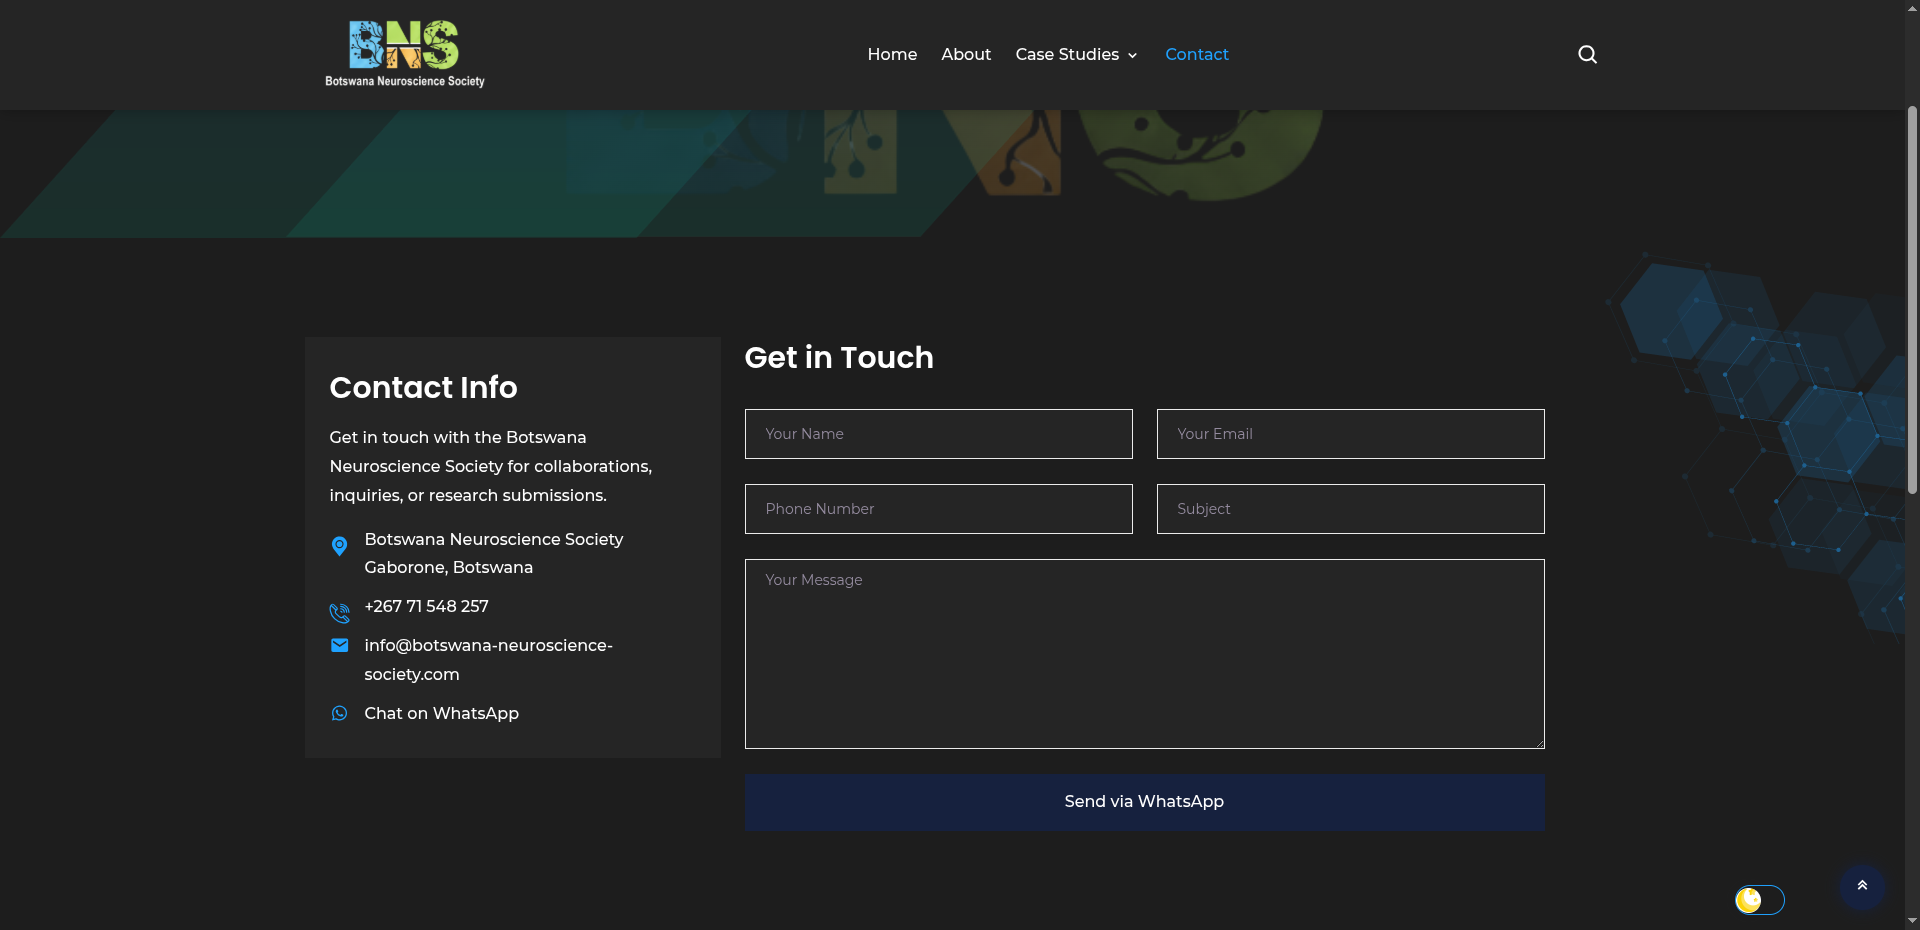
Task: Open the Chat on WhatsApp link
Action: 441,713
